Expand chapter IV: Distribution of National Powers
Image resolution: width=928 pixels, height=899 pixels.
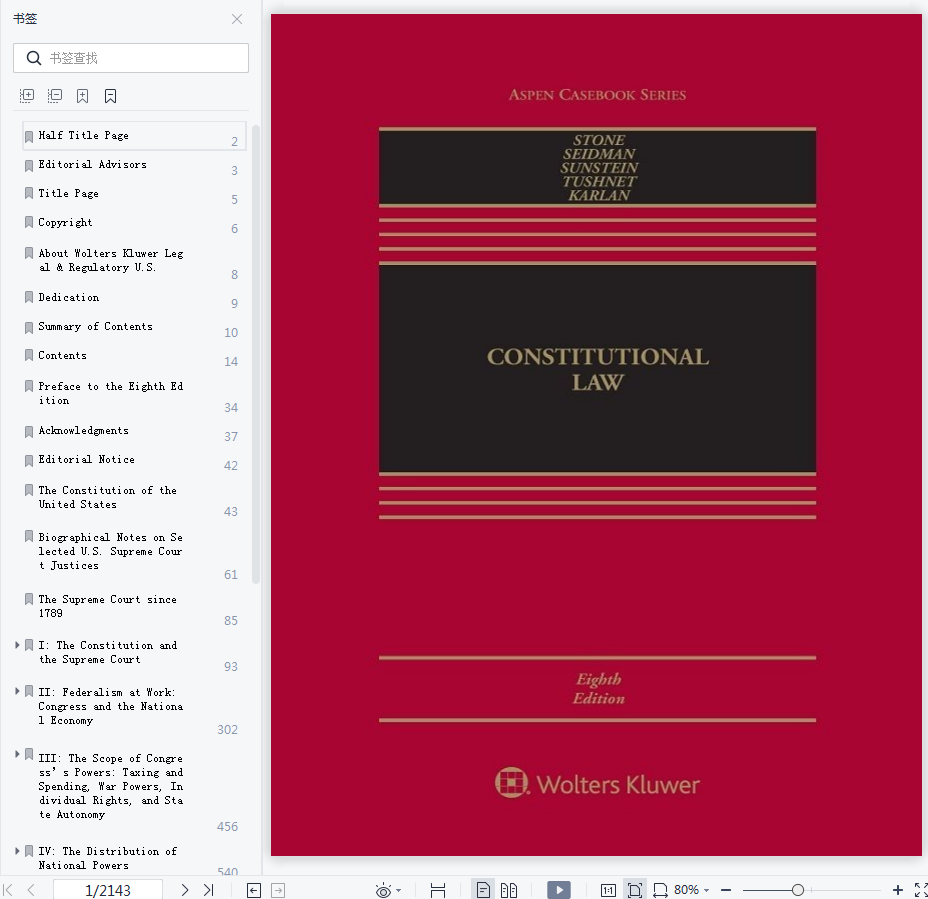click(17, 850)
